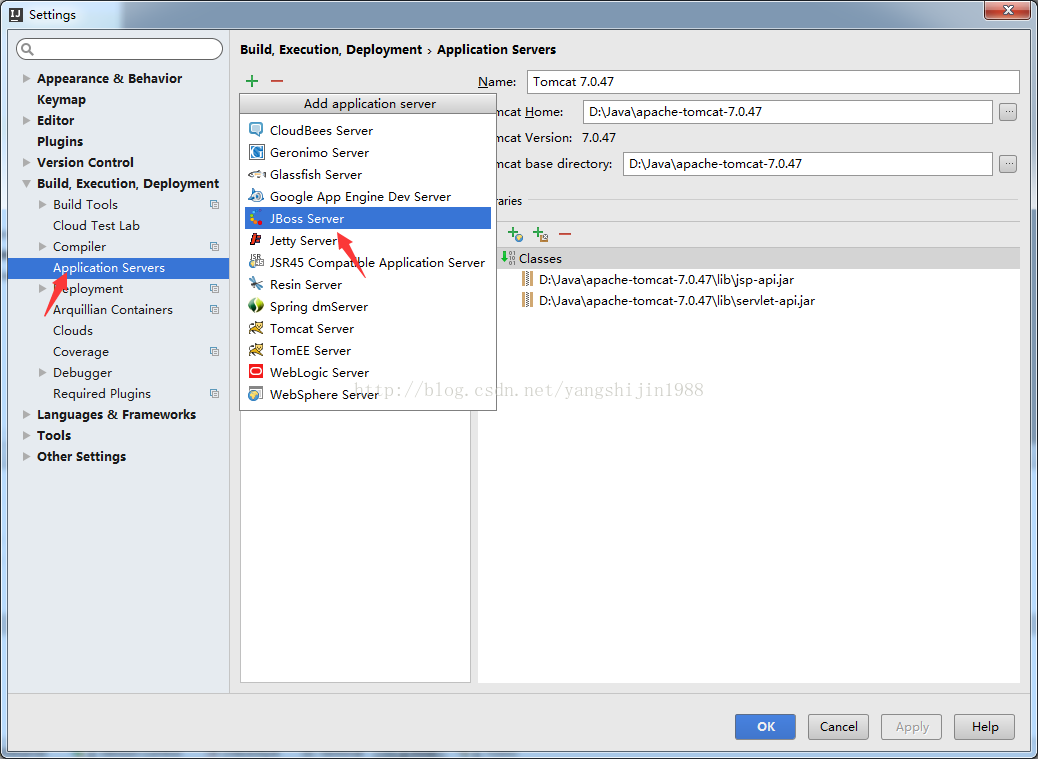Image resolution: width=1038 pixels, height=759 pixels.
Task: Click the project-level icon beside Coverage
Action: [x=214, y=351]
